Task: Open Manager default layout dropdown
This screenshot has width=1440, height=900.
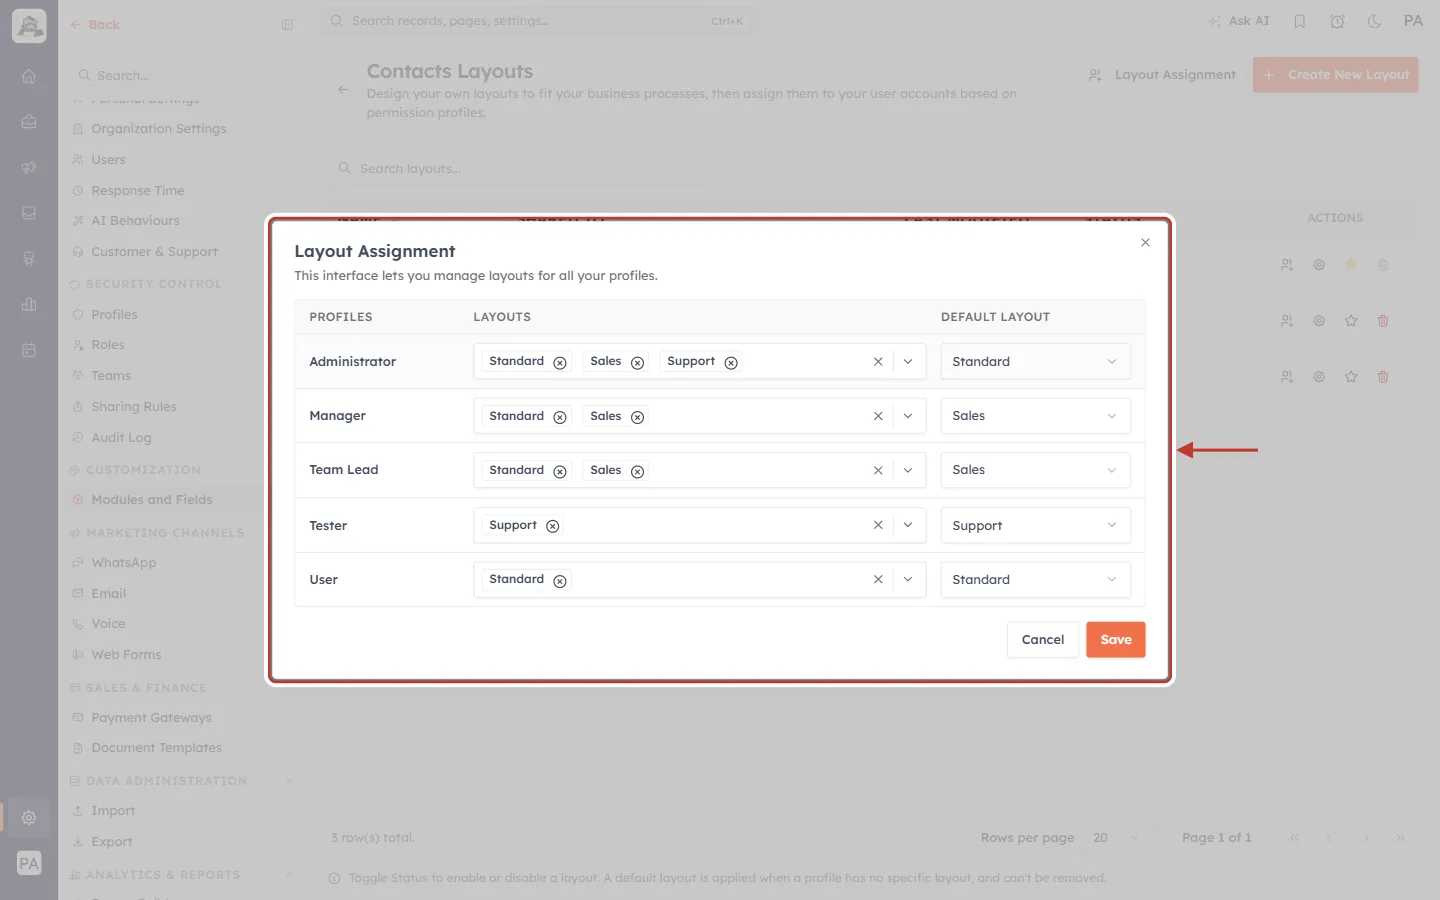Action: pos(1035,416)
